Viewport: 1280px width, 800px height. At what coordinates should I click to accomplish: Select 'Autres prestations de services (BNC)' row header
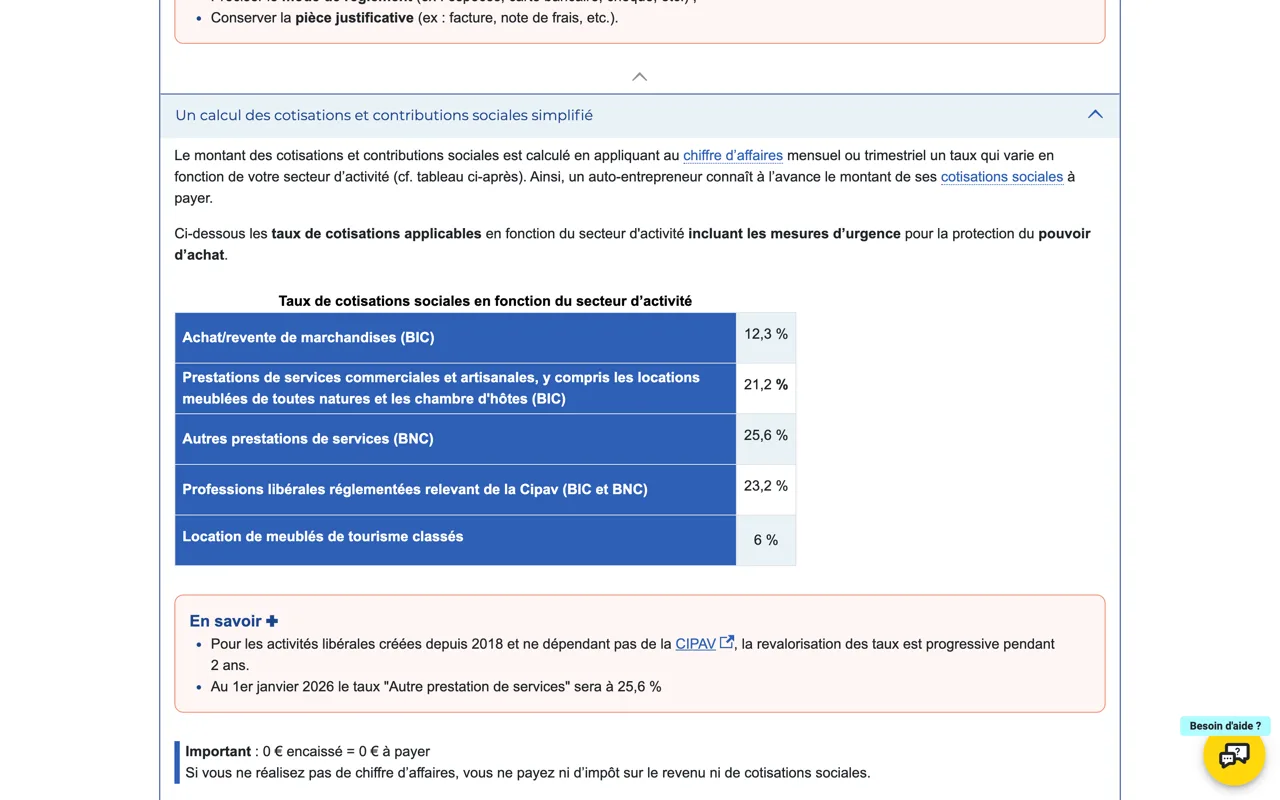[x=456, y=439]
